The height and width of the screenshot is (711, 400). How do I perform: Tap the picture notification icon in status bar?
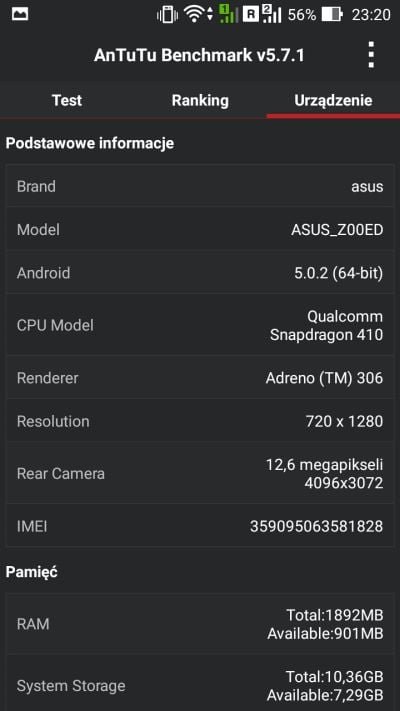click(x=20, y=15)
